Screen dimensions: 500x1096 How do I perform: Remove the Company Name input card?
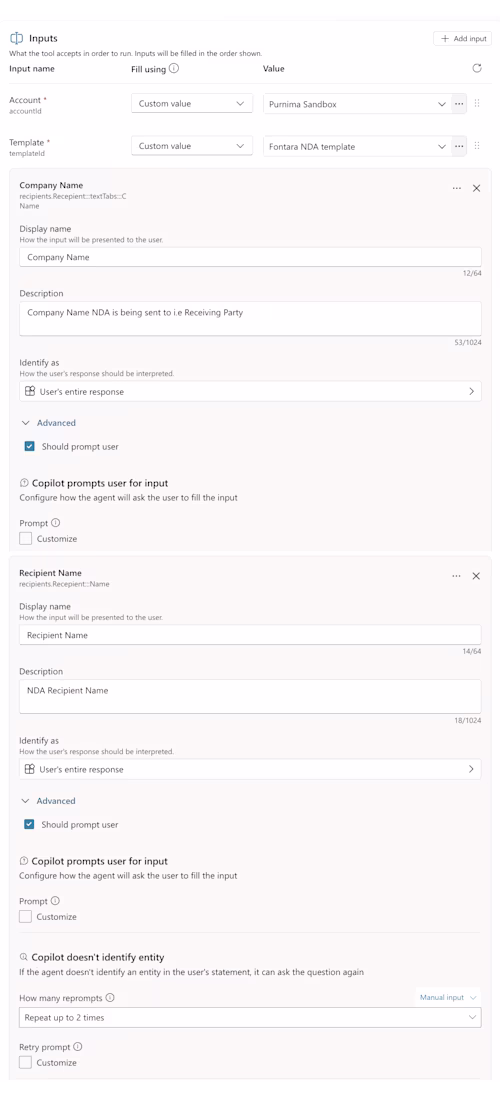coord(476,188)
